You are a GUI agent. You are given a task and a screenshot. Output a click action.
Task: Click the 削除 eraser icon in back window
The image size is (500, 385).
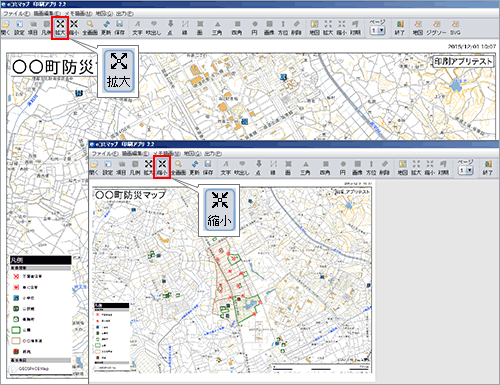[296, 28]
